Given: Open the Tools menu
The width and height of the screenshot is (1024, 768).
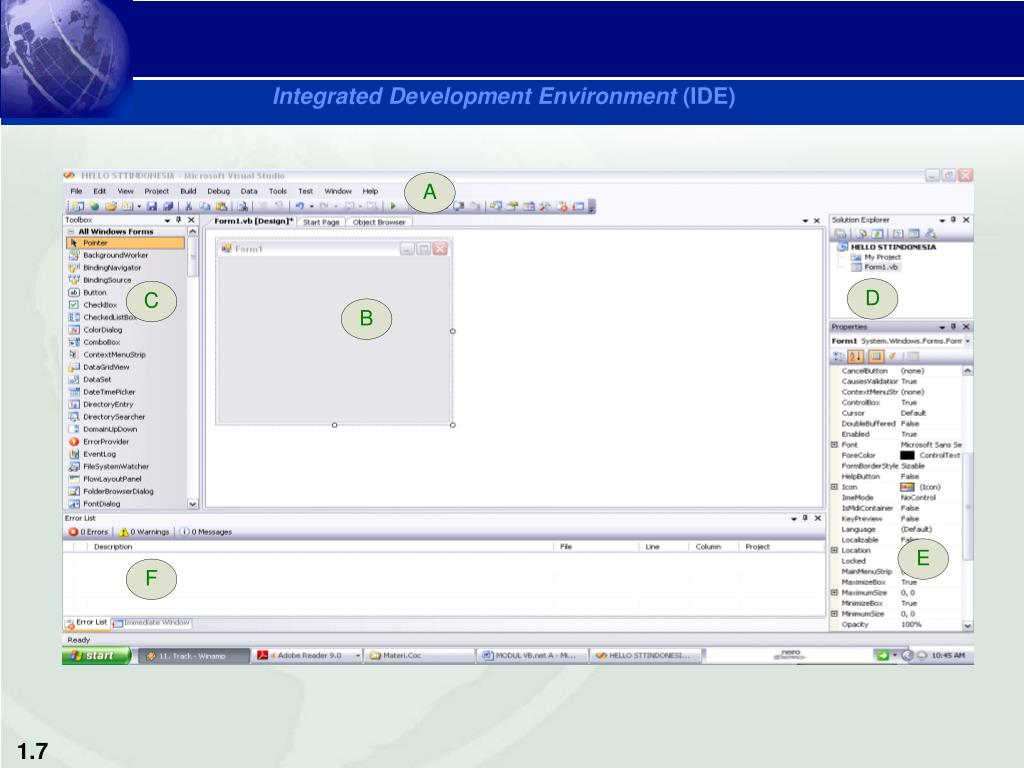Looking at the screenshot, I should (278, 191).
